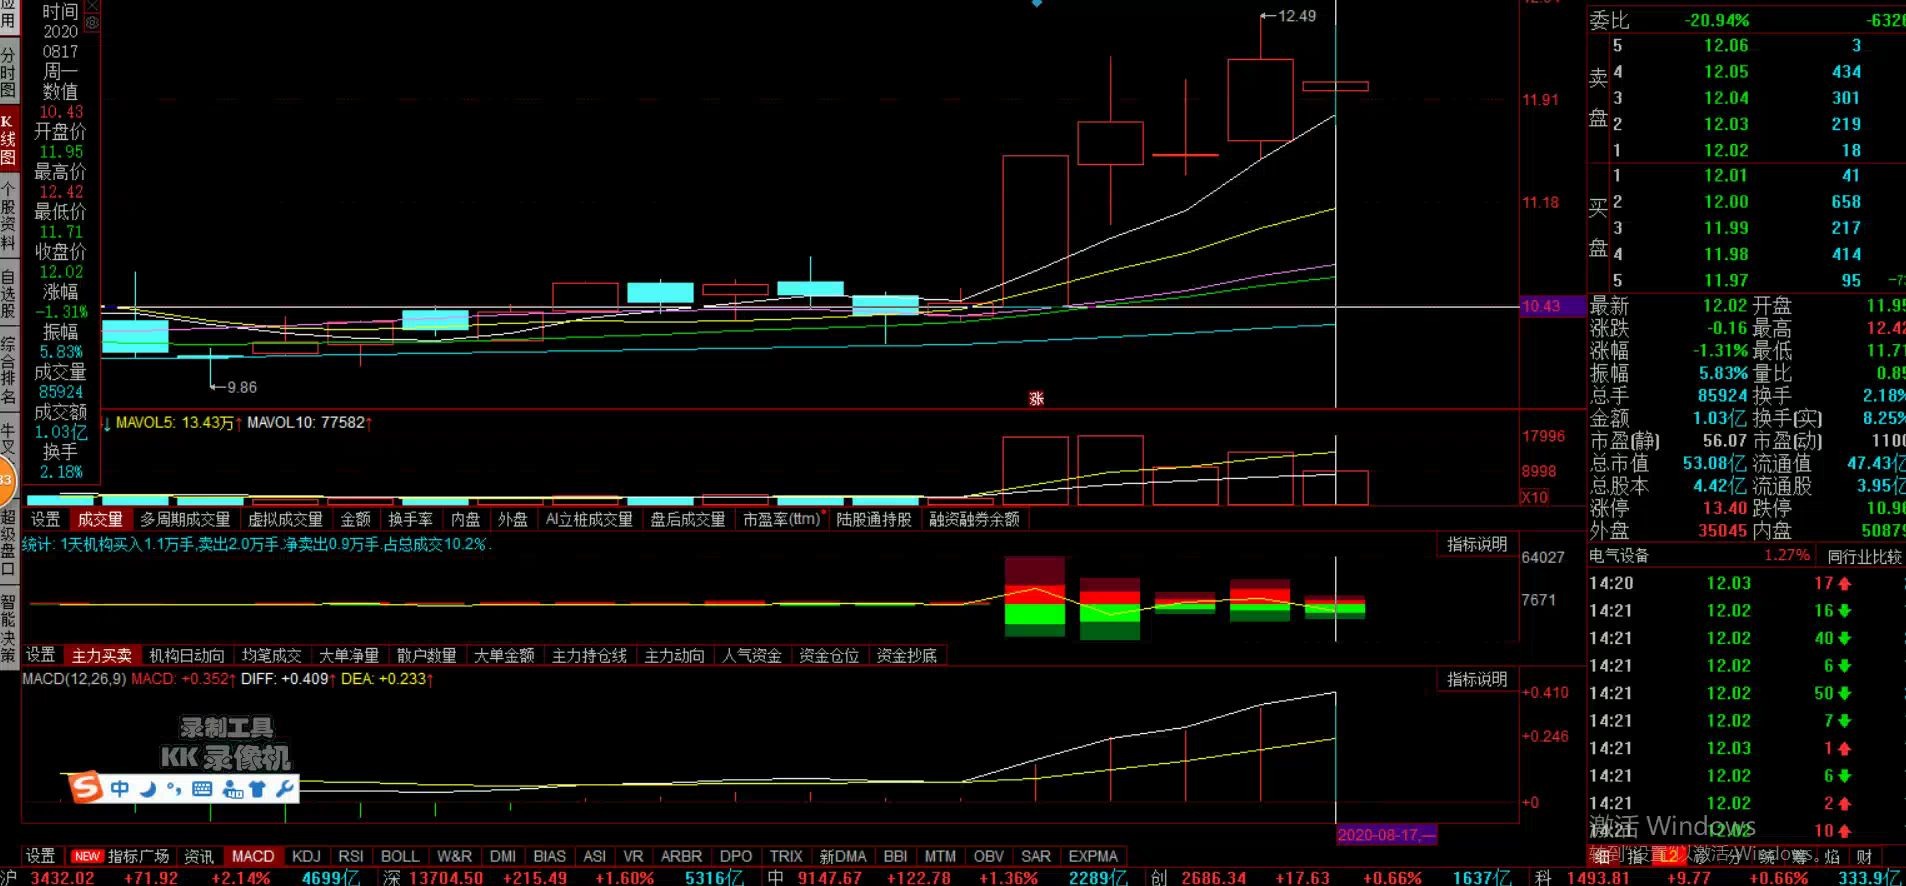Open info panel gear settings
The width and height of the screenshot is (1906, 886).
pyautogui.click(x=92, y=22)
